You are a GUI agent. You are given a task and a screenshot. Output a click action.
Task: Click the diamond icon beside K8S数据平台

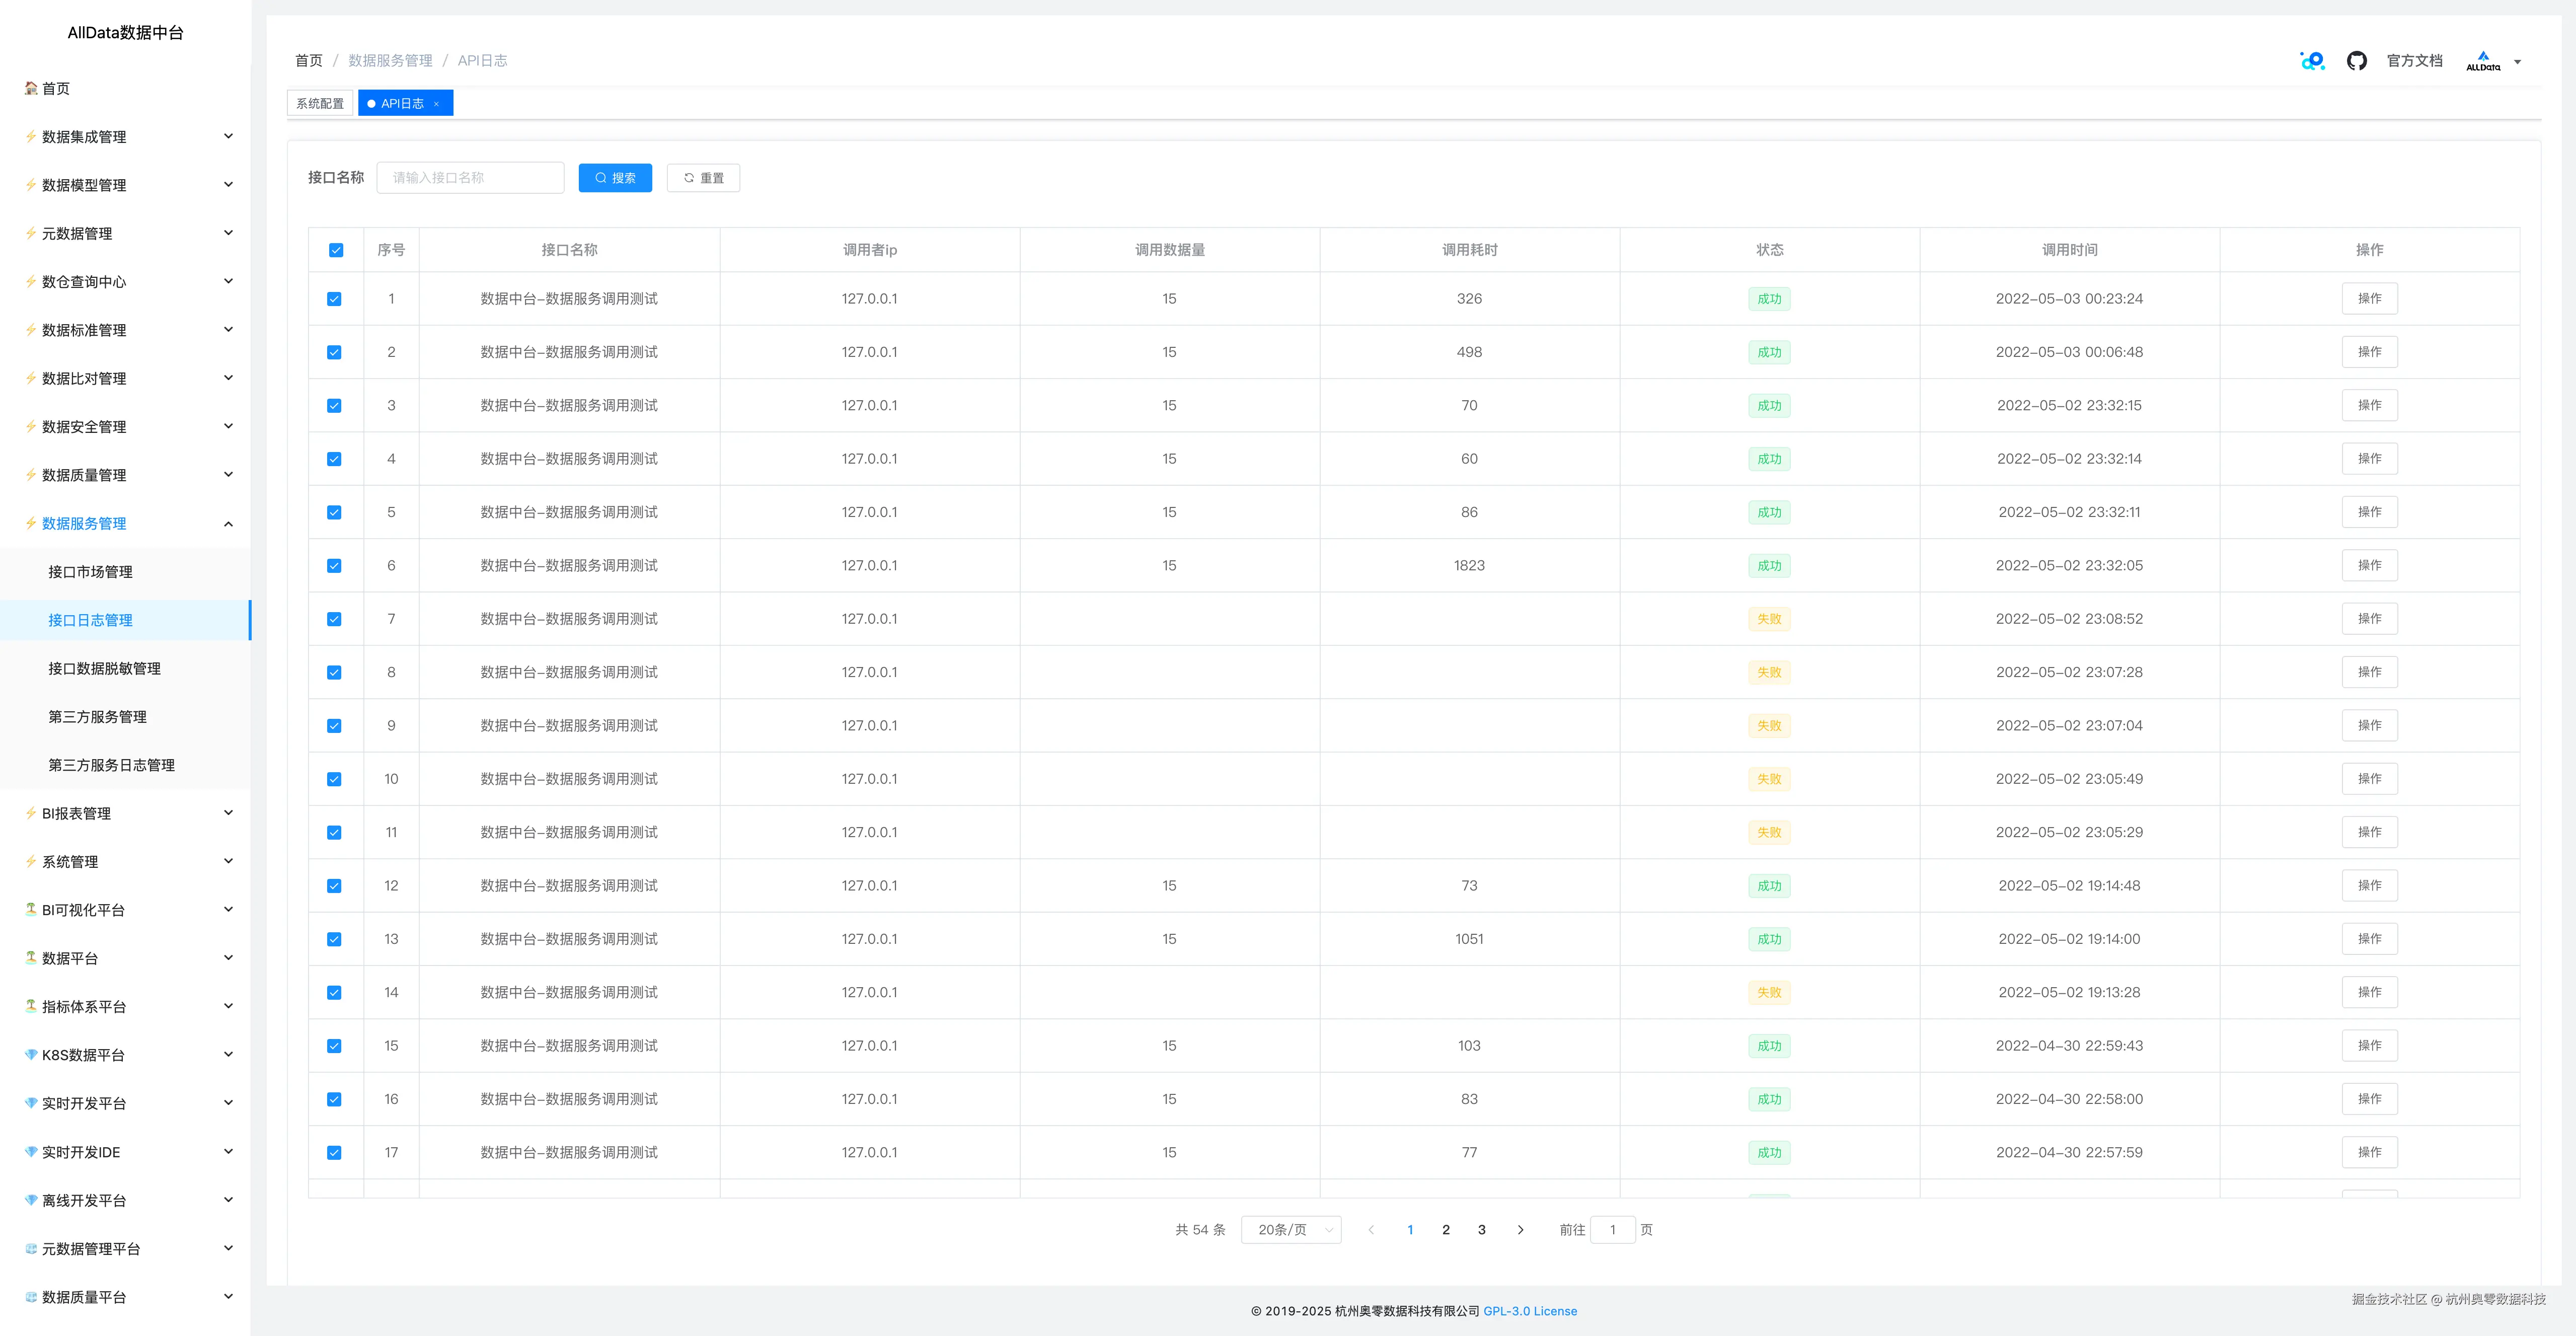point(31,1055)
